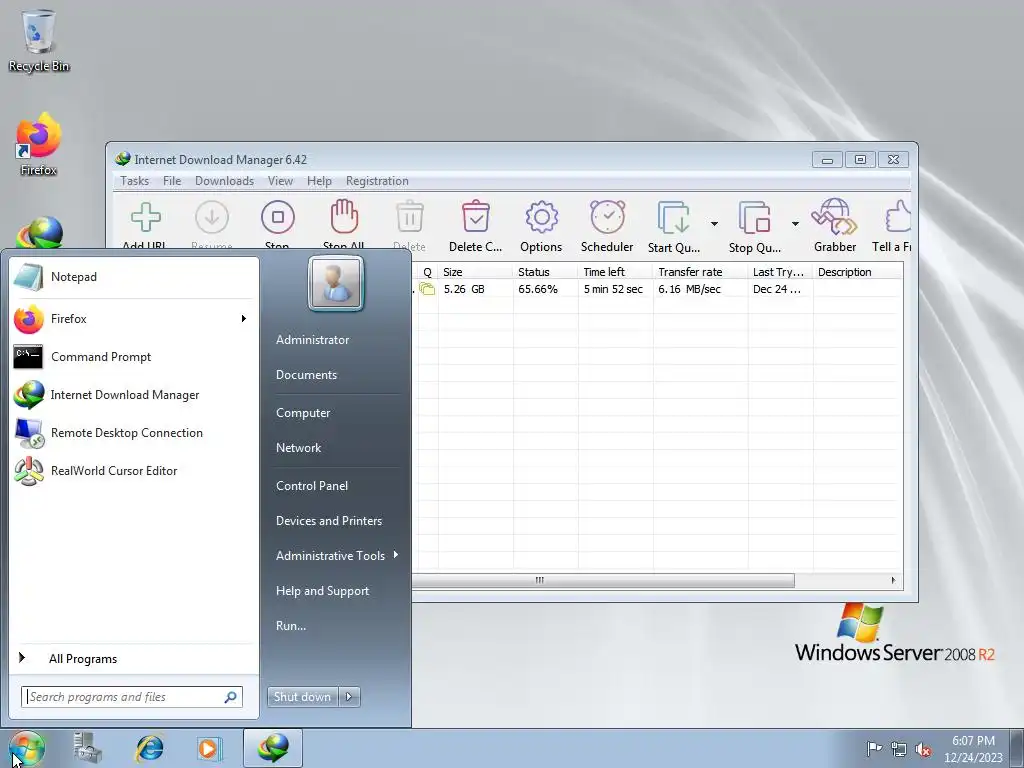Expand the Firefox jump list arrow
Screen dimensions: 1024x768
(x=244, y=319)
